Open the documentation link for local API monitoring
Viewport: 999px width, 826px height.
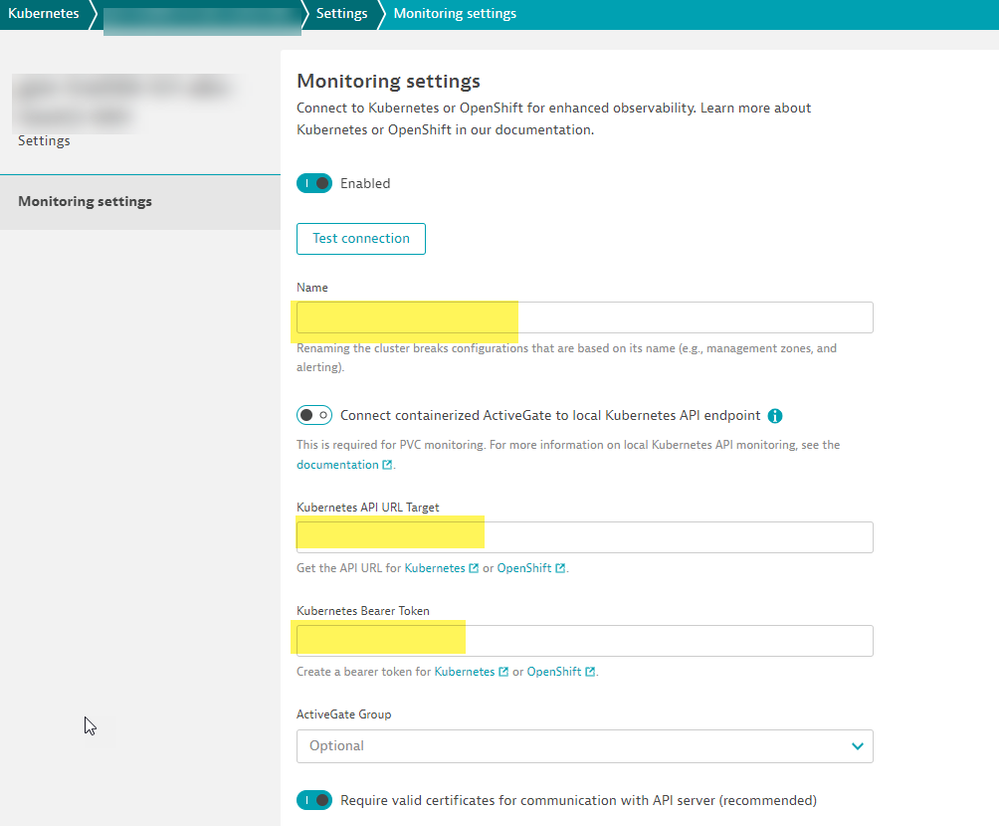point(338,465)
